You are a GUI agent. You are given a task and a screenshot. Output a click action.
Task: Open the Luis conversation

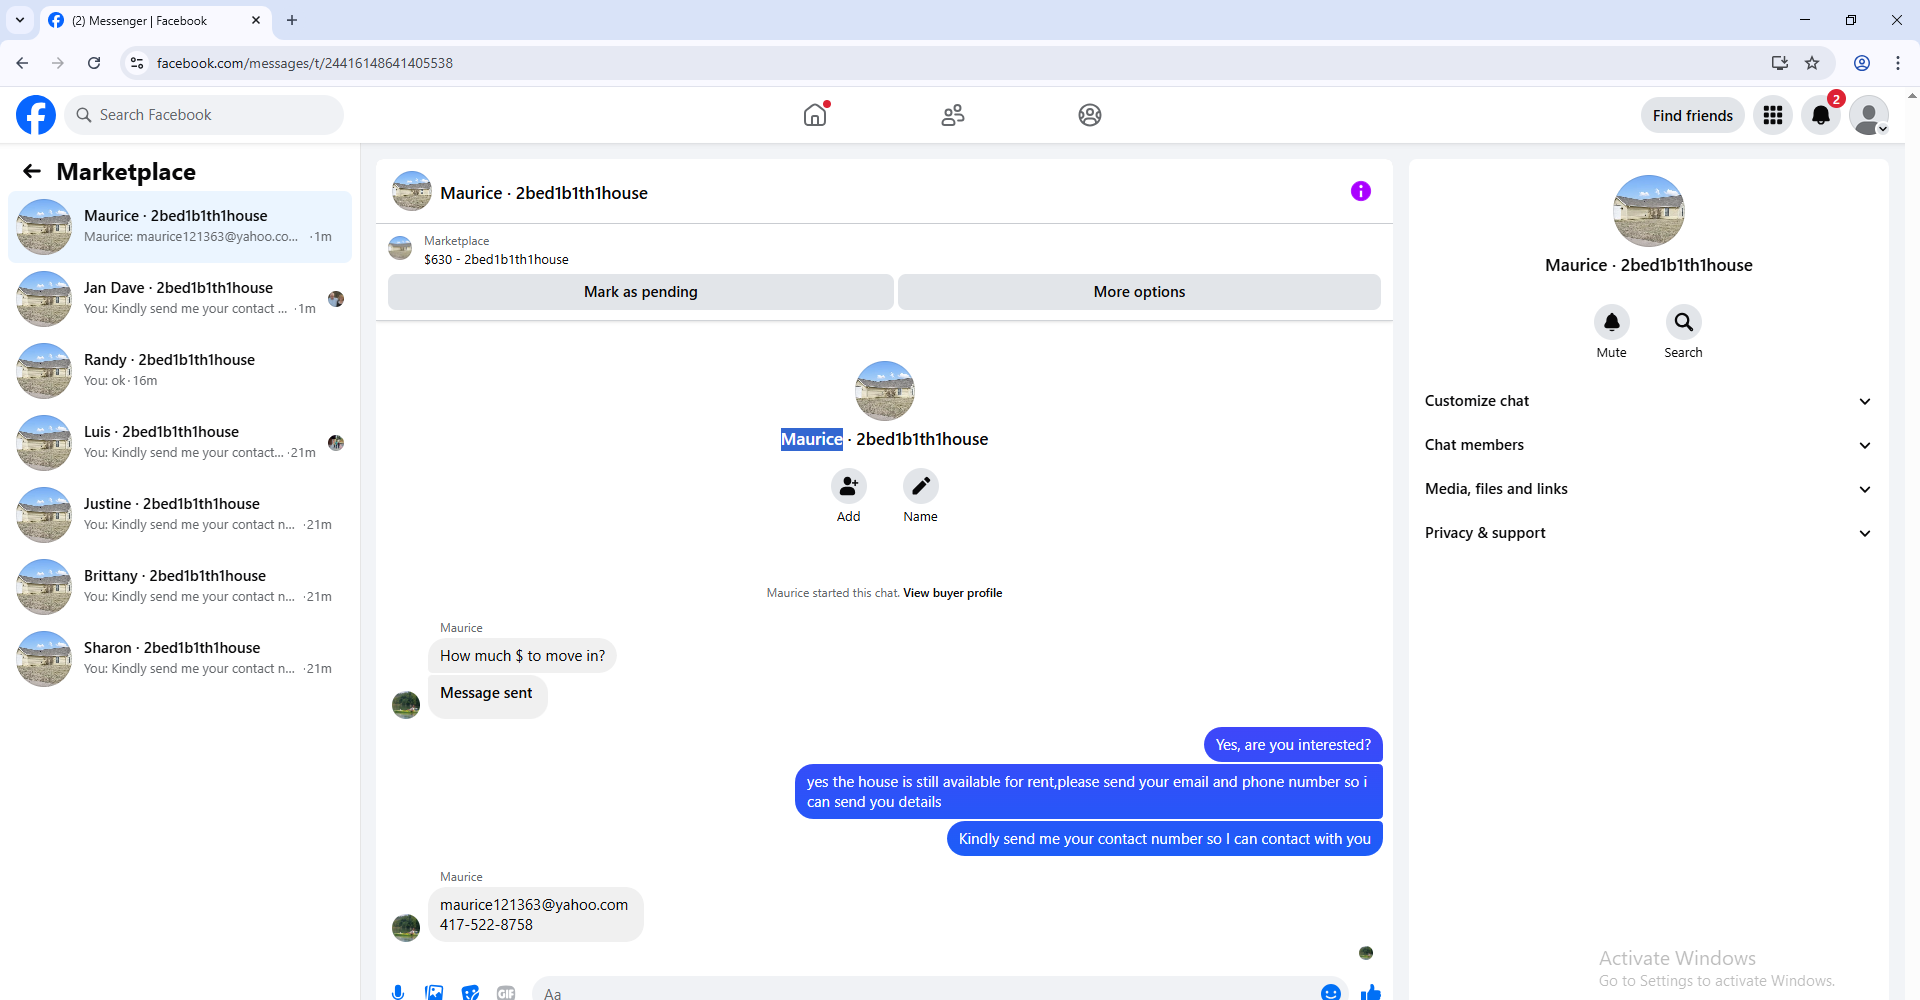click(x=180, y=443)
